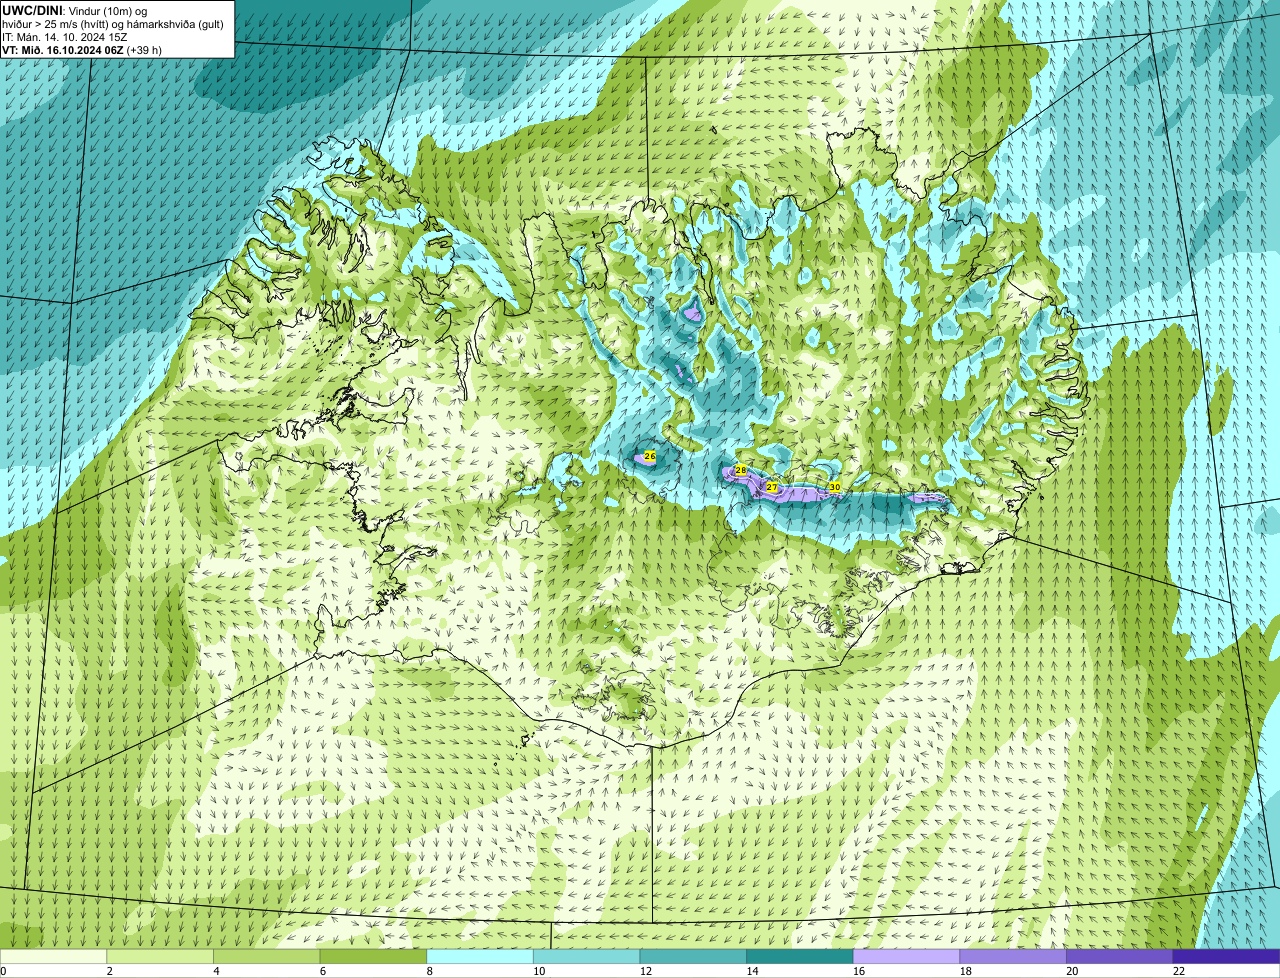Click the 'UWC/DINI: Vindur (10m) og' title line
Viewport: 1280px width, 978px height.
[75, 10]
